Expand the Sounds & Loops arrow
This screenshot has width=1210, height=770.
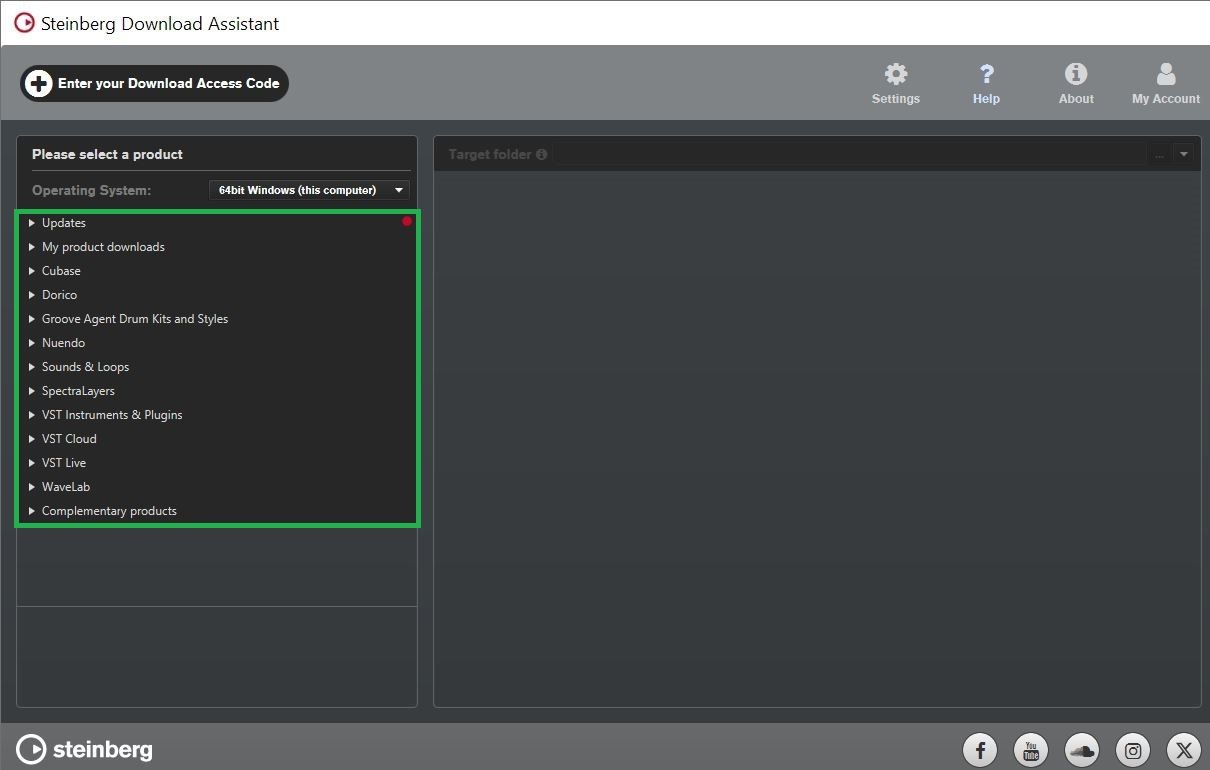[x=32, y=367]
